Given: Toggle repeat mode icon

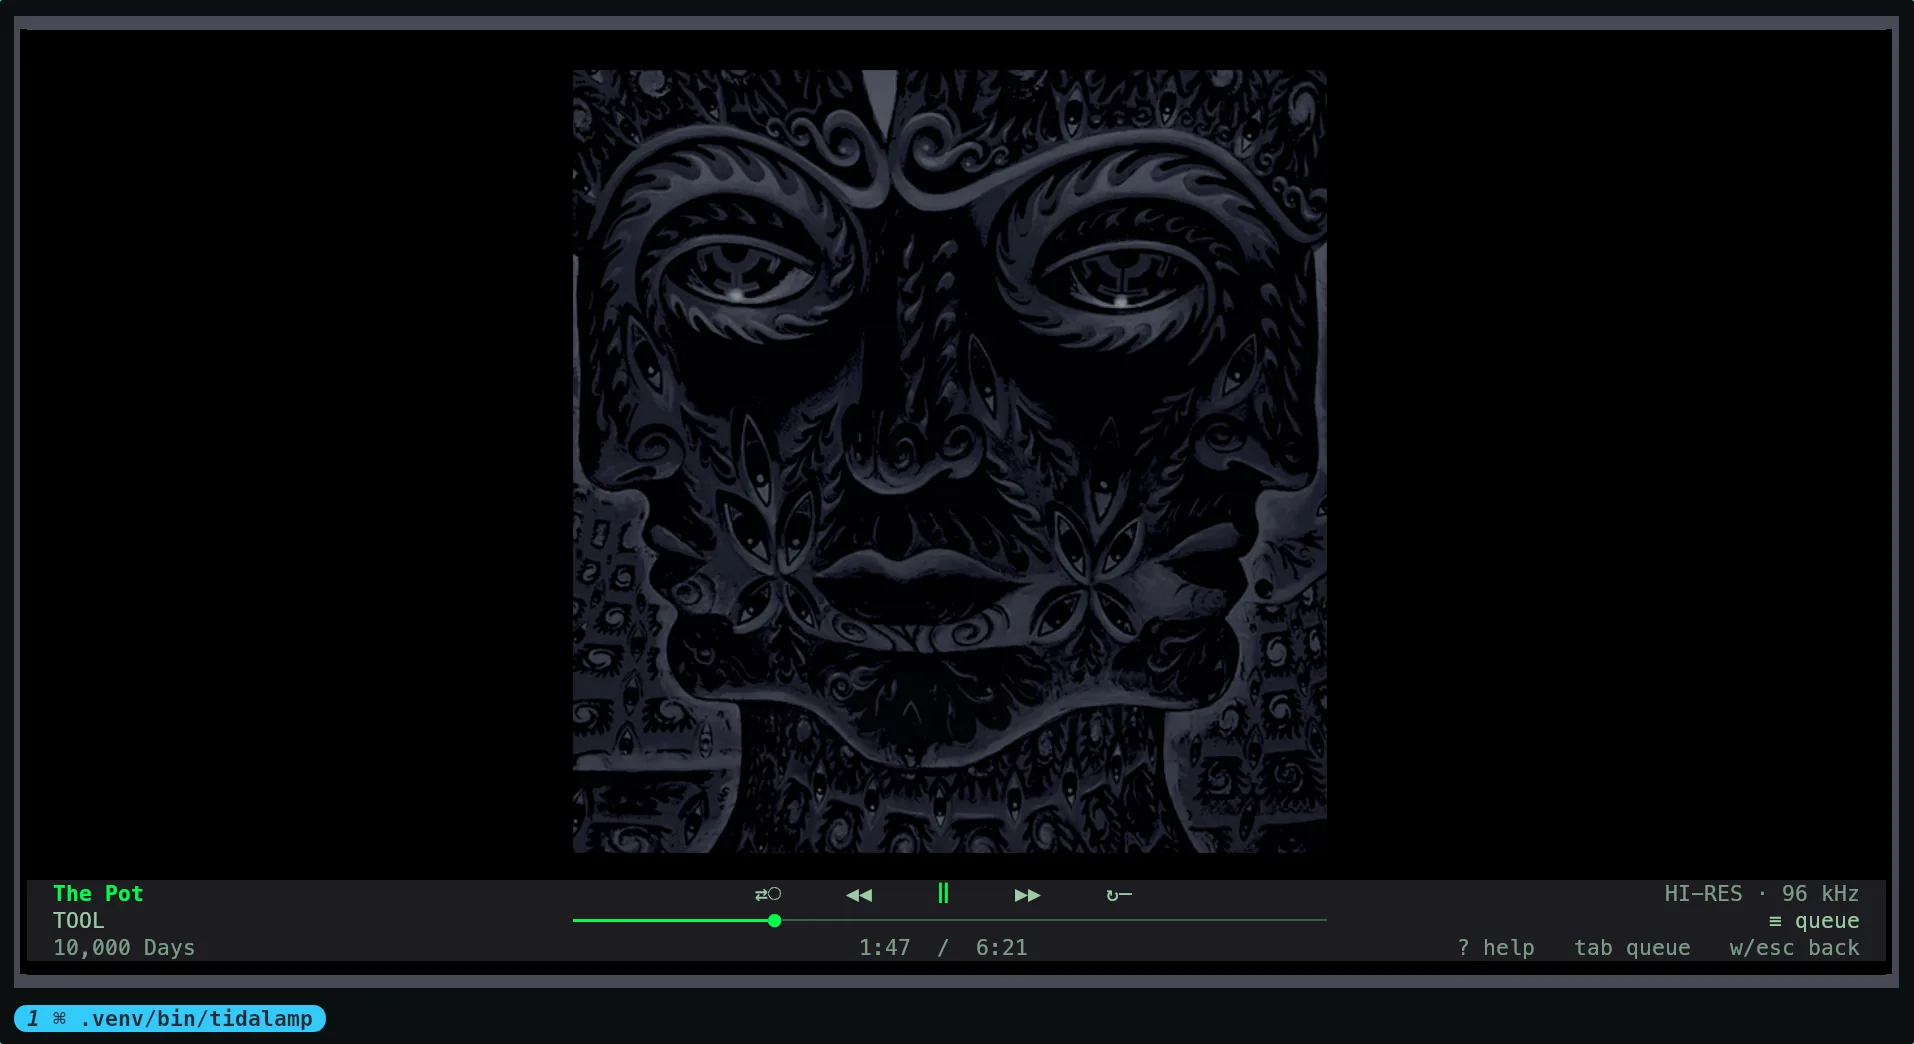Looking at the screenshot, I should 1119,895.
